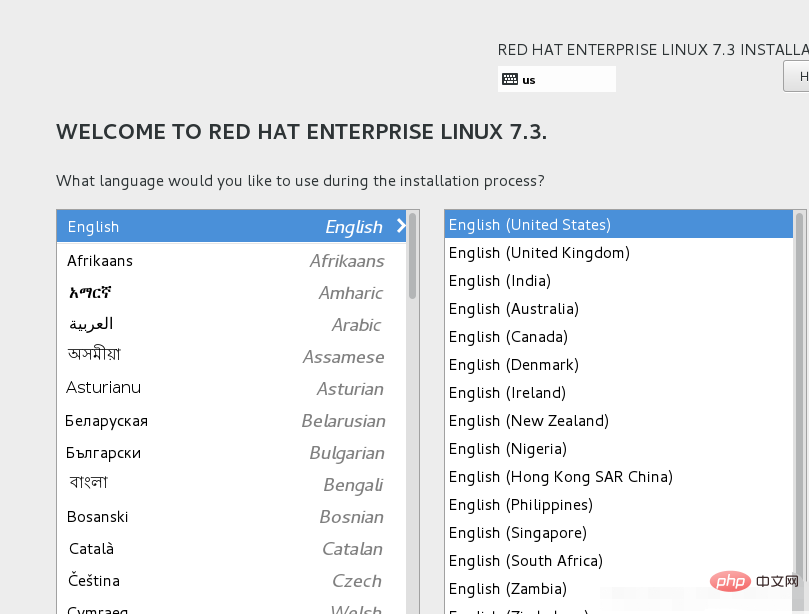Choose Bosanski (Bosnian) language
Screen dimensions: 809x614
231,516
